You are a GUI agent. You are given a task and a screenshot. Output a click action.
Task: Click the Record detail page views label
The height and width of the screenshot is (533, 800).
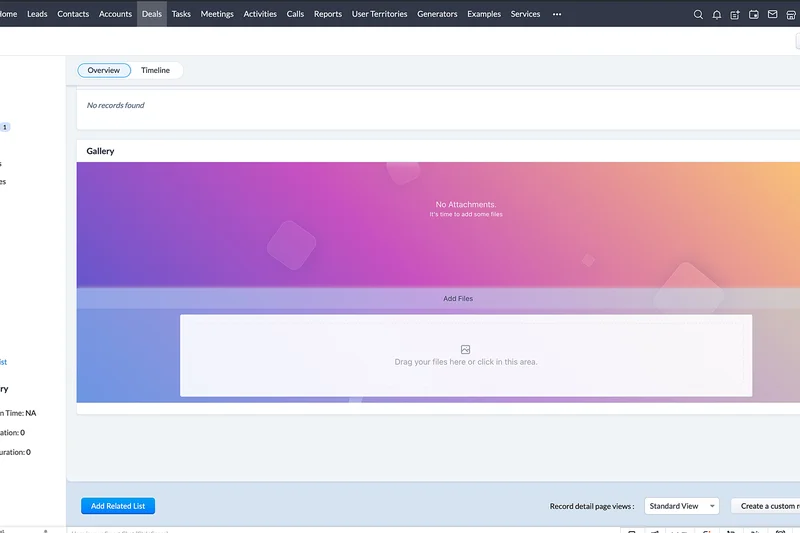(592, 506)
